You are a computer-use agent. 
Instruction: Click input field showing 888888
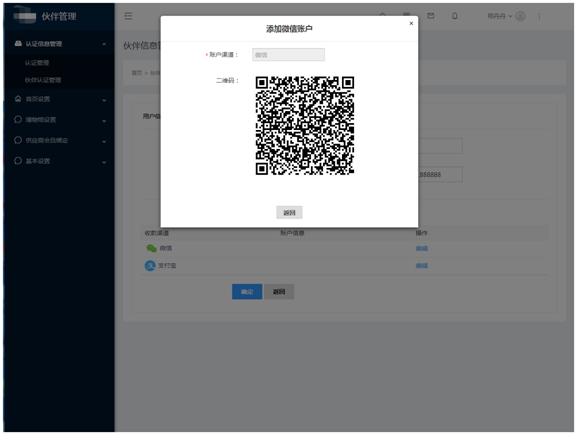click(x=440, y=174)
